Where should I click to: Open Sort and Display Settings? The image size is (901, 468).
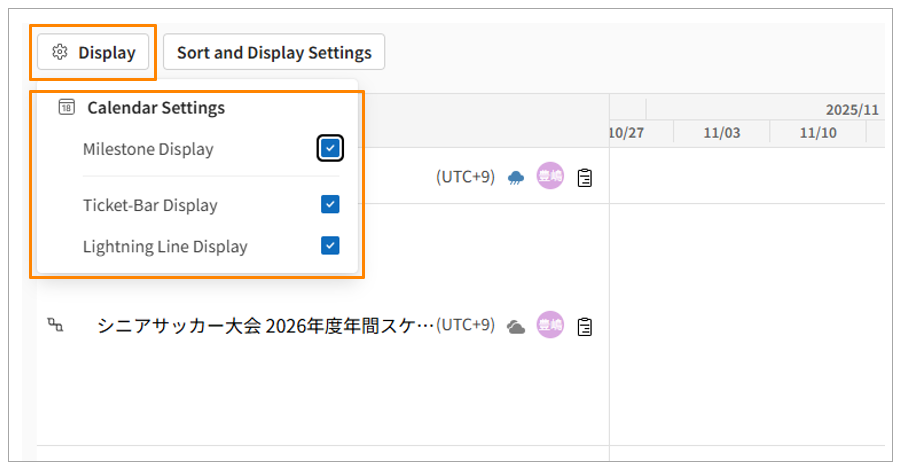click(274, 52)
